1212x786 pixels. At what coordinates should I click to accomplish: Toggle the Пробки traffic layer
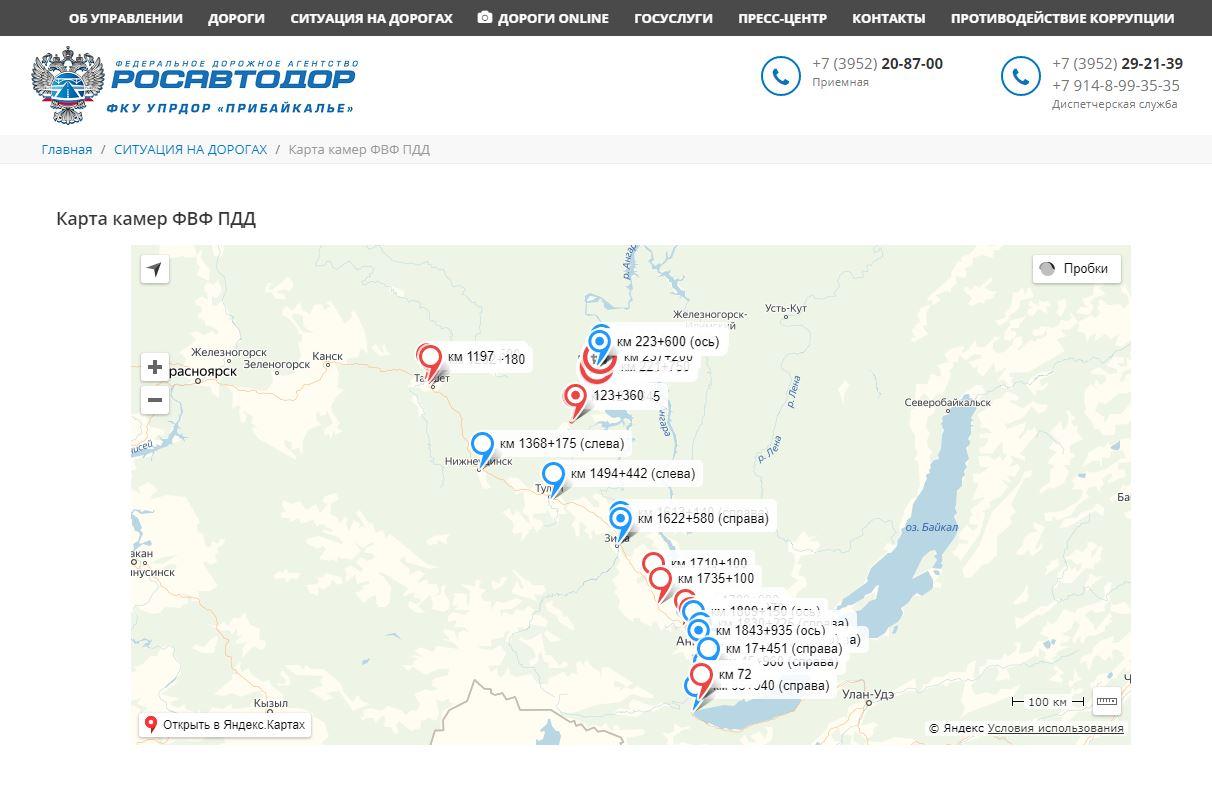[1076, 269]
